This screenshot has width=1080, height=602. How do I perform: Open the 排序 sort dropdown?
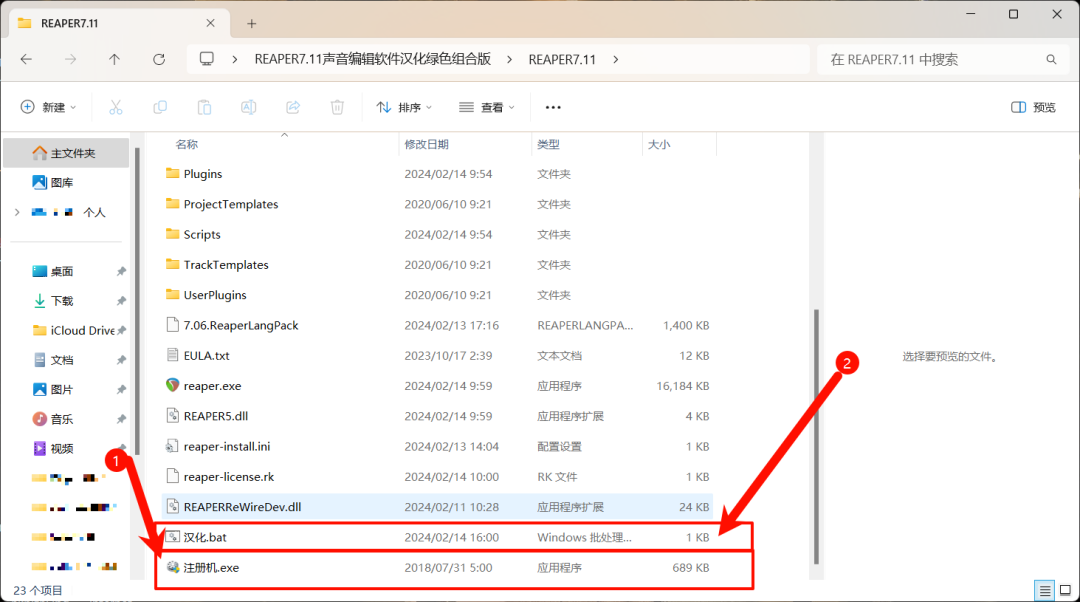click(x=404, y=107)
